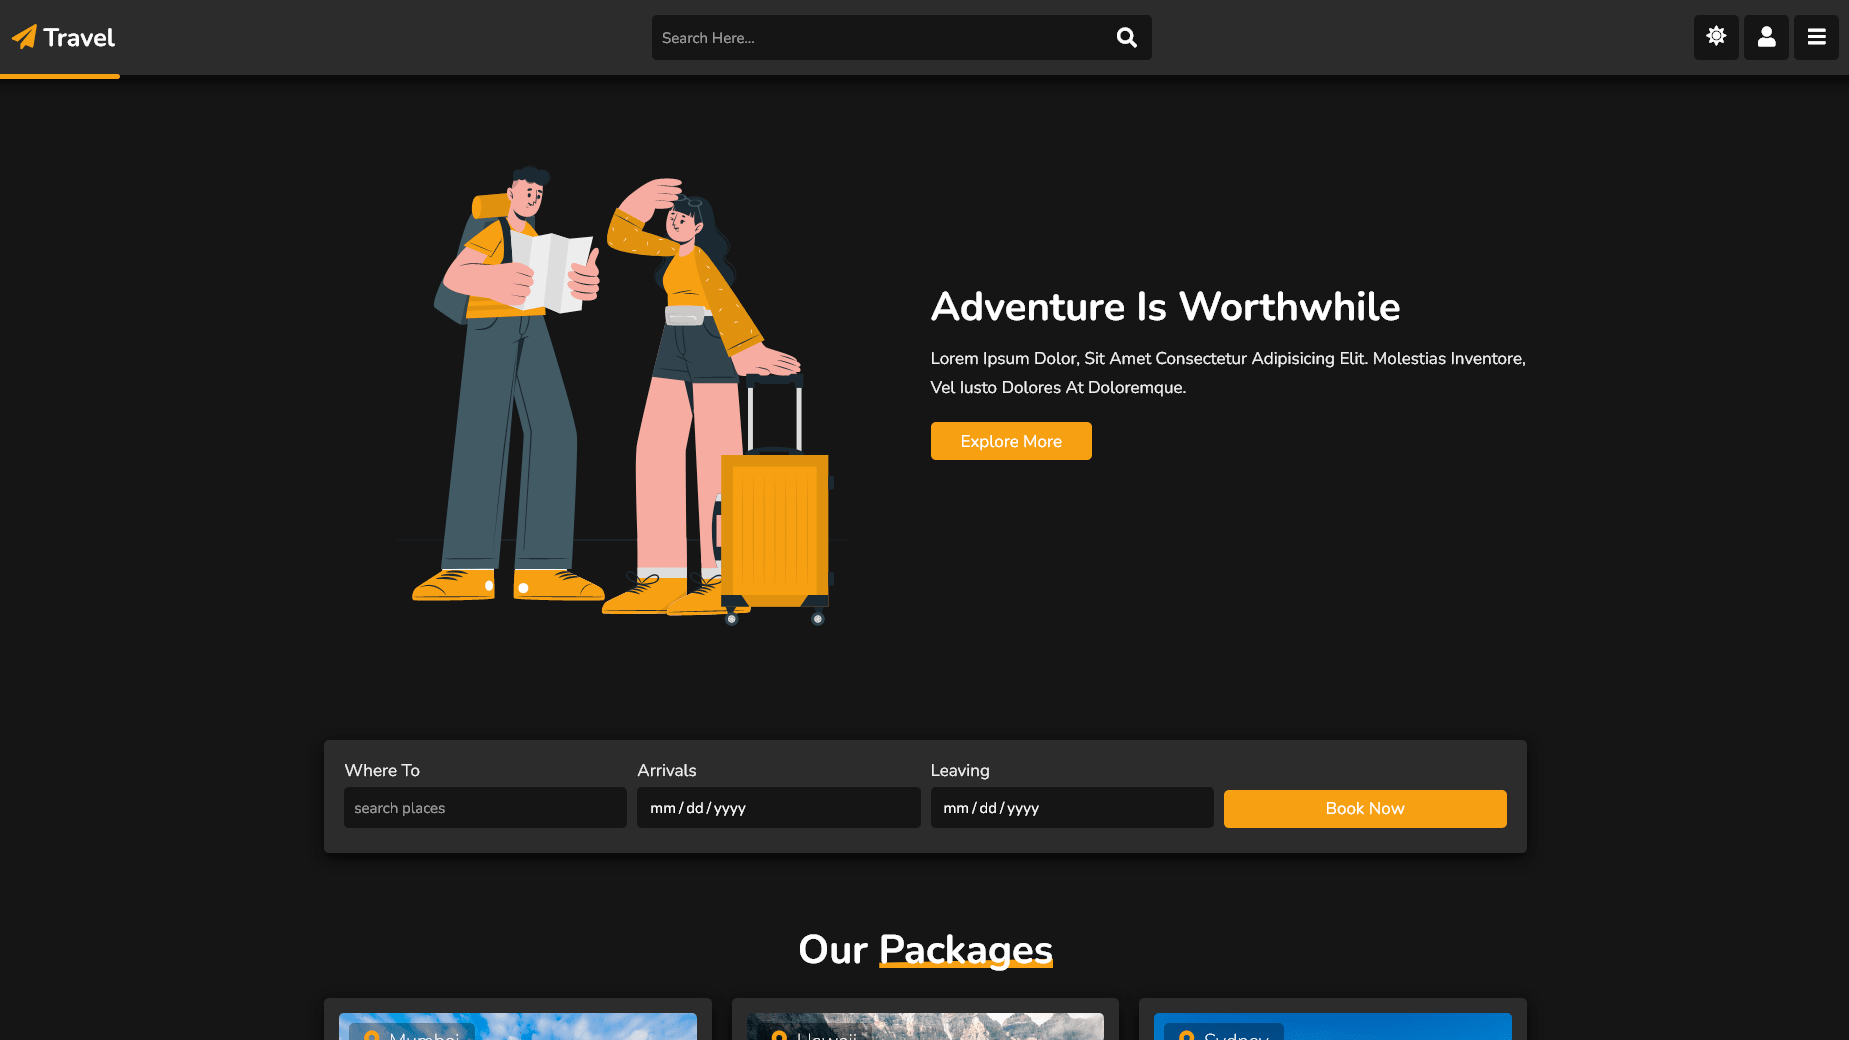Toggle light mode with the sun icon
Screen dimensions: 1849x1040
1716,37
